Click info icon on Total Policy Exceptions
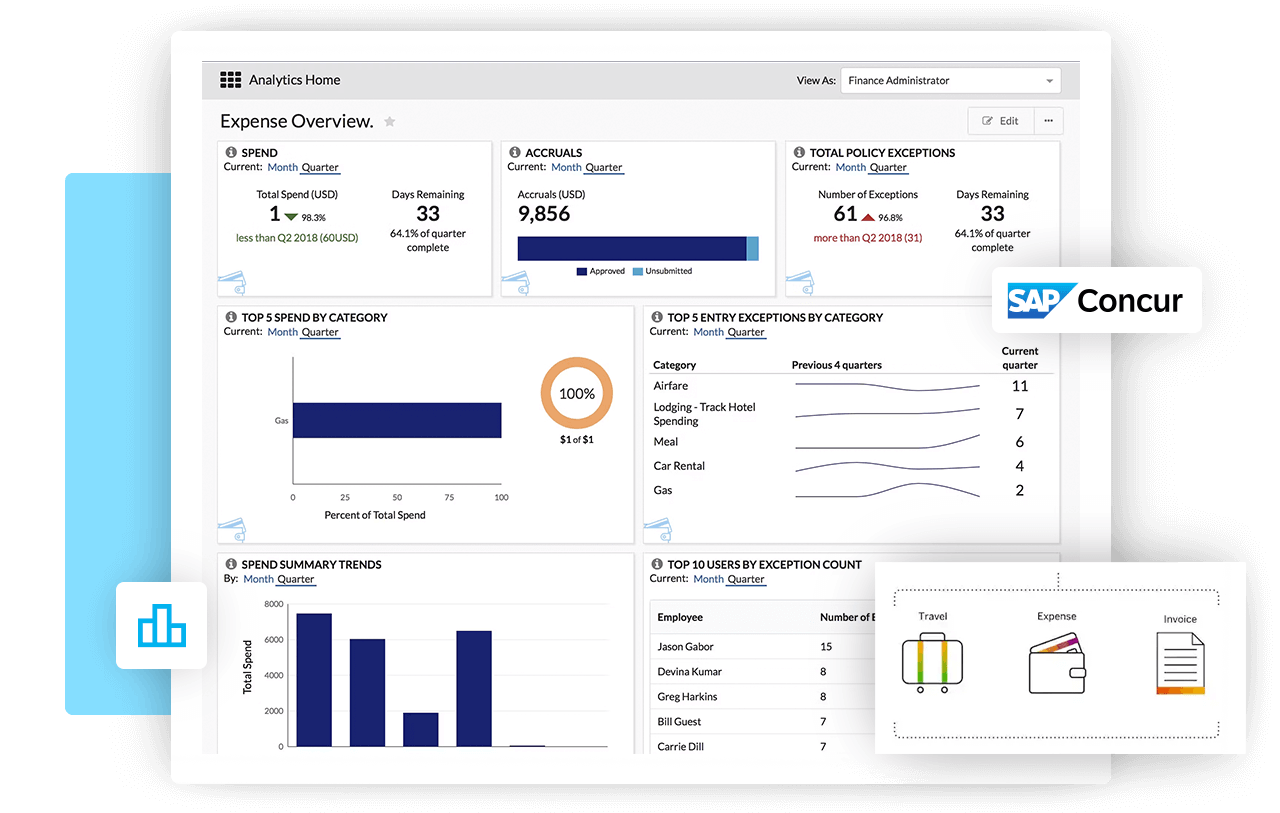 tap(799, 153)
